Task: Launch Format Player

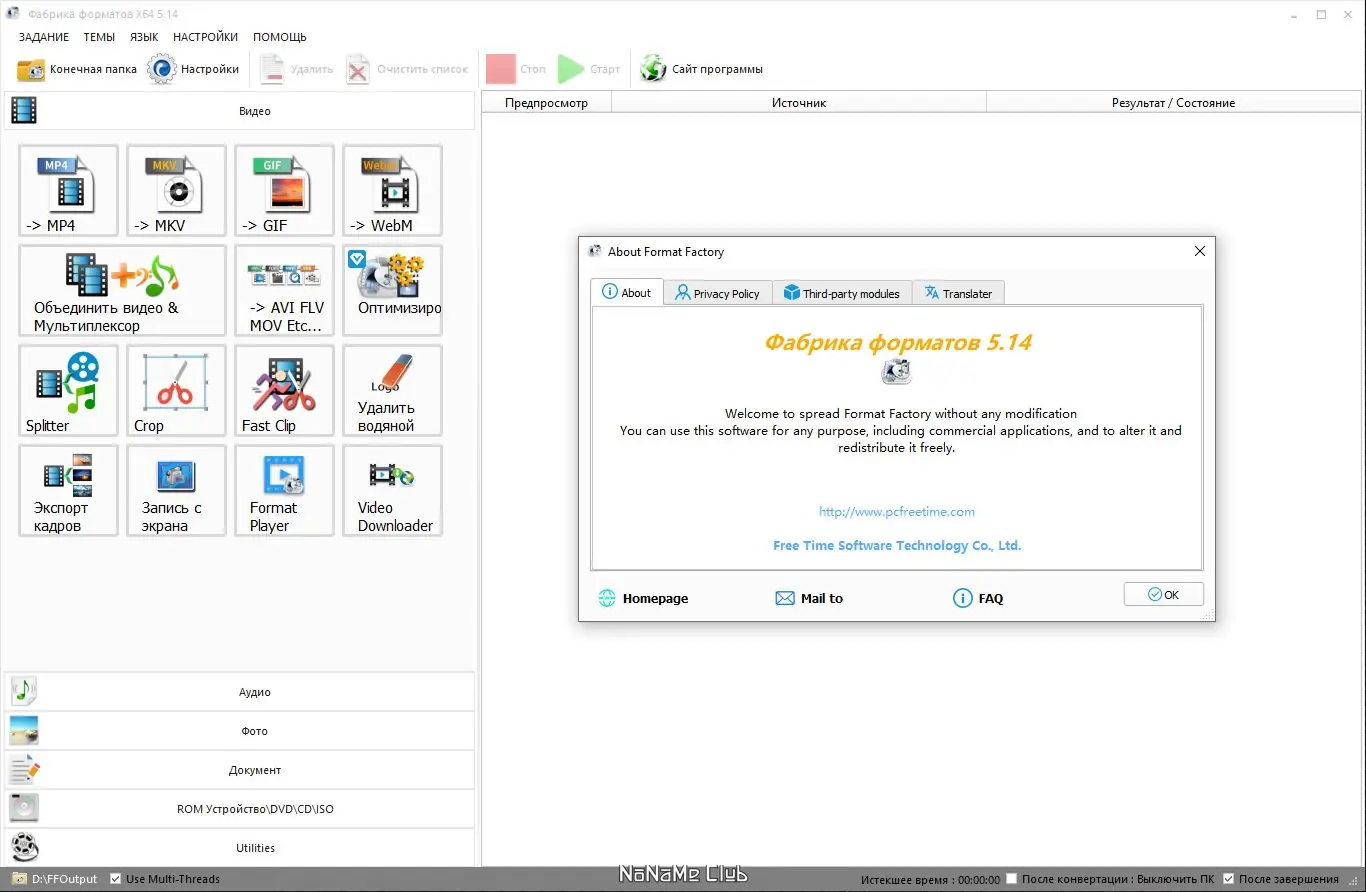Action: (284, 491)
